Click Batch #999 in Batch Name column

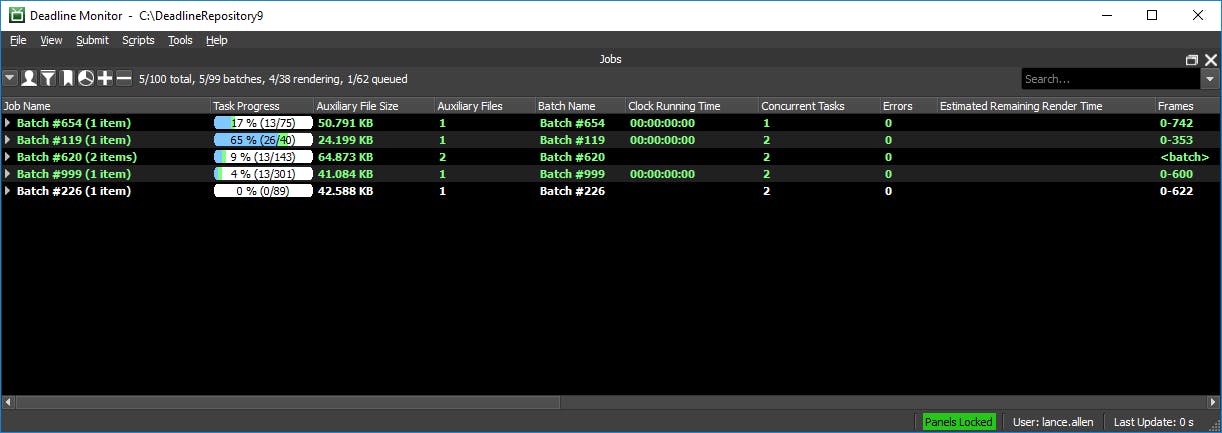[572, 174]
